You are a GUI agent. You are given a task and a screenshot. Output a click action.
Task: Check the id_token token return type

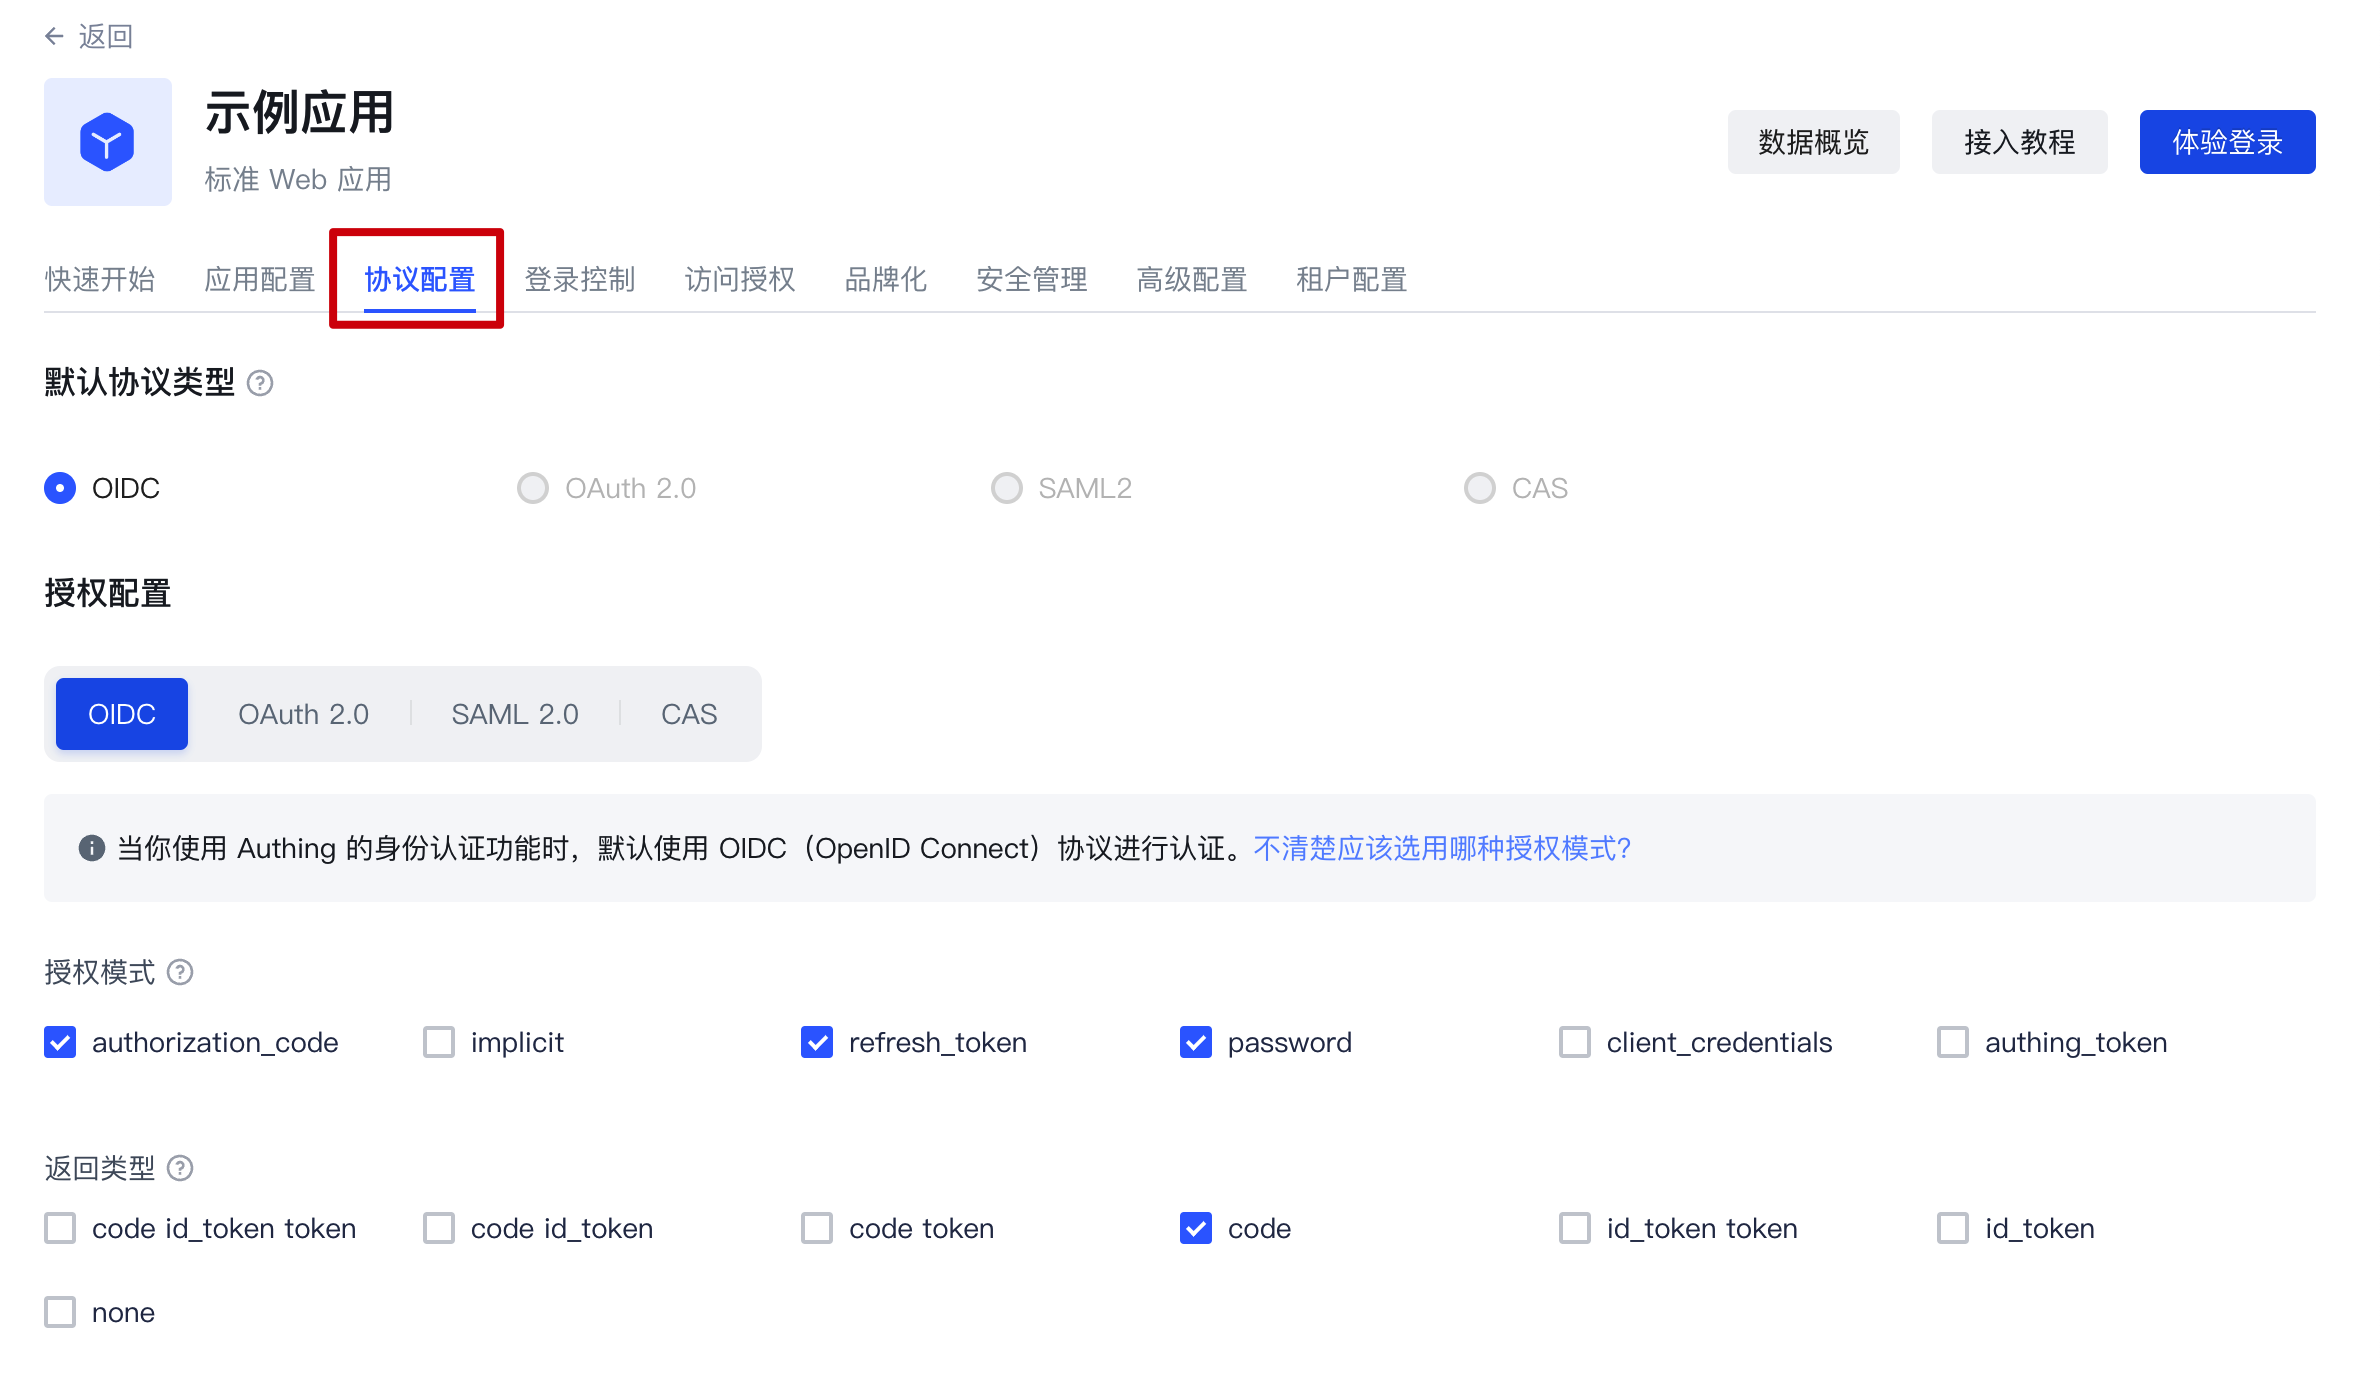point(1575,1228)
